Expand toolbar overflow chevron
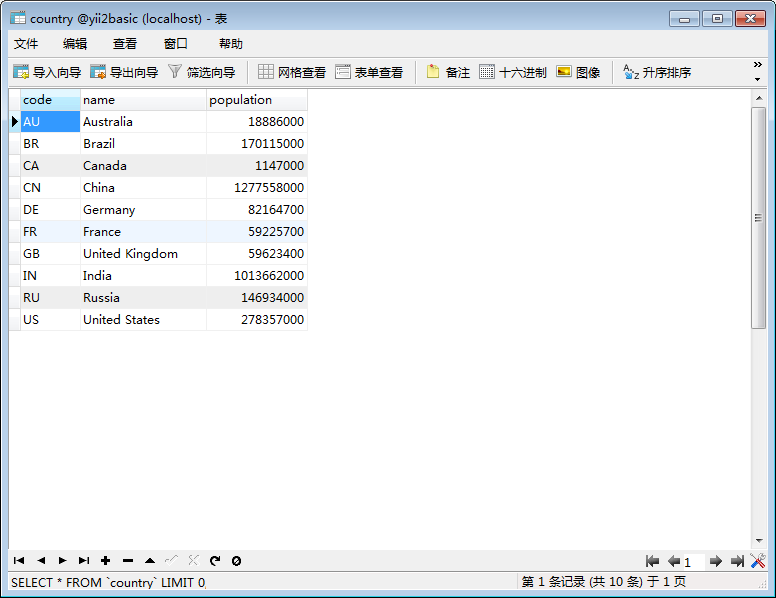This screenshot has width=776, height=598. [x=757, y=65]
